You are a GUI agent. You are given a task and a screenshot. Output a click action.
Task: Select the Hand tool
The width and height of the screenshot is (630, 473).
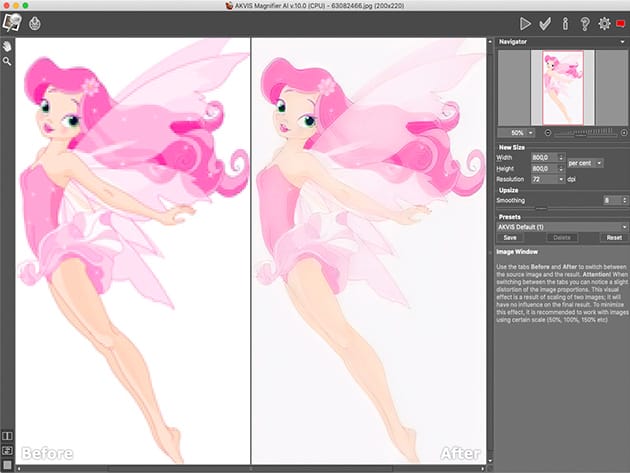pyautogui.click(x=8, y=46)
